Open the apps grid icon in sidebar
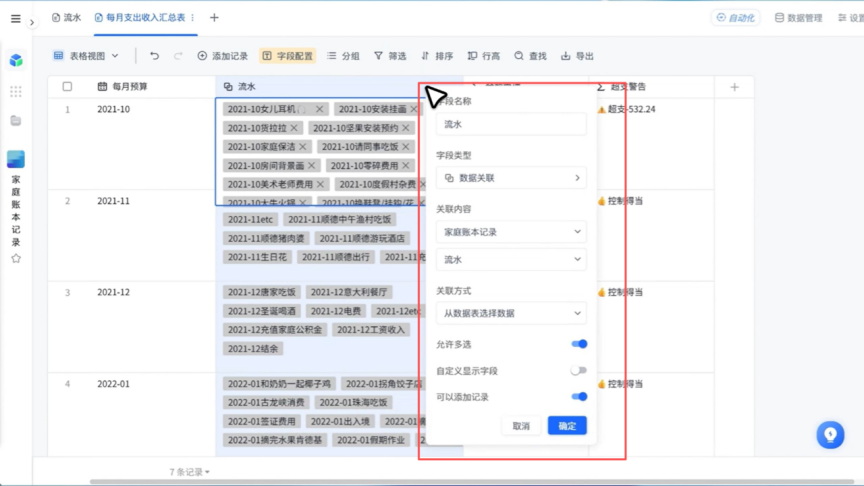The height and width of the screenshot is (486, 864). pos(15,91)
